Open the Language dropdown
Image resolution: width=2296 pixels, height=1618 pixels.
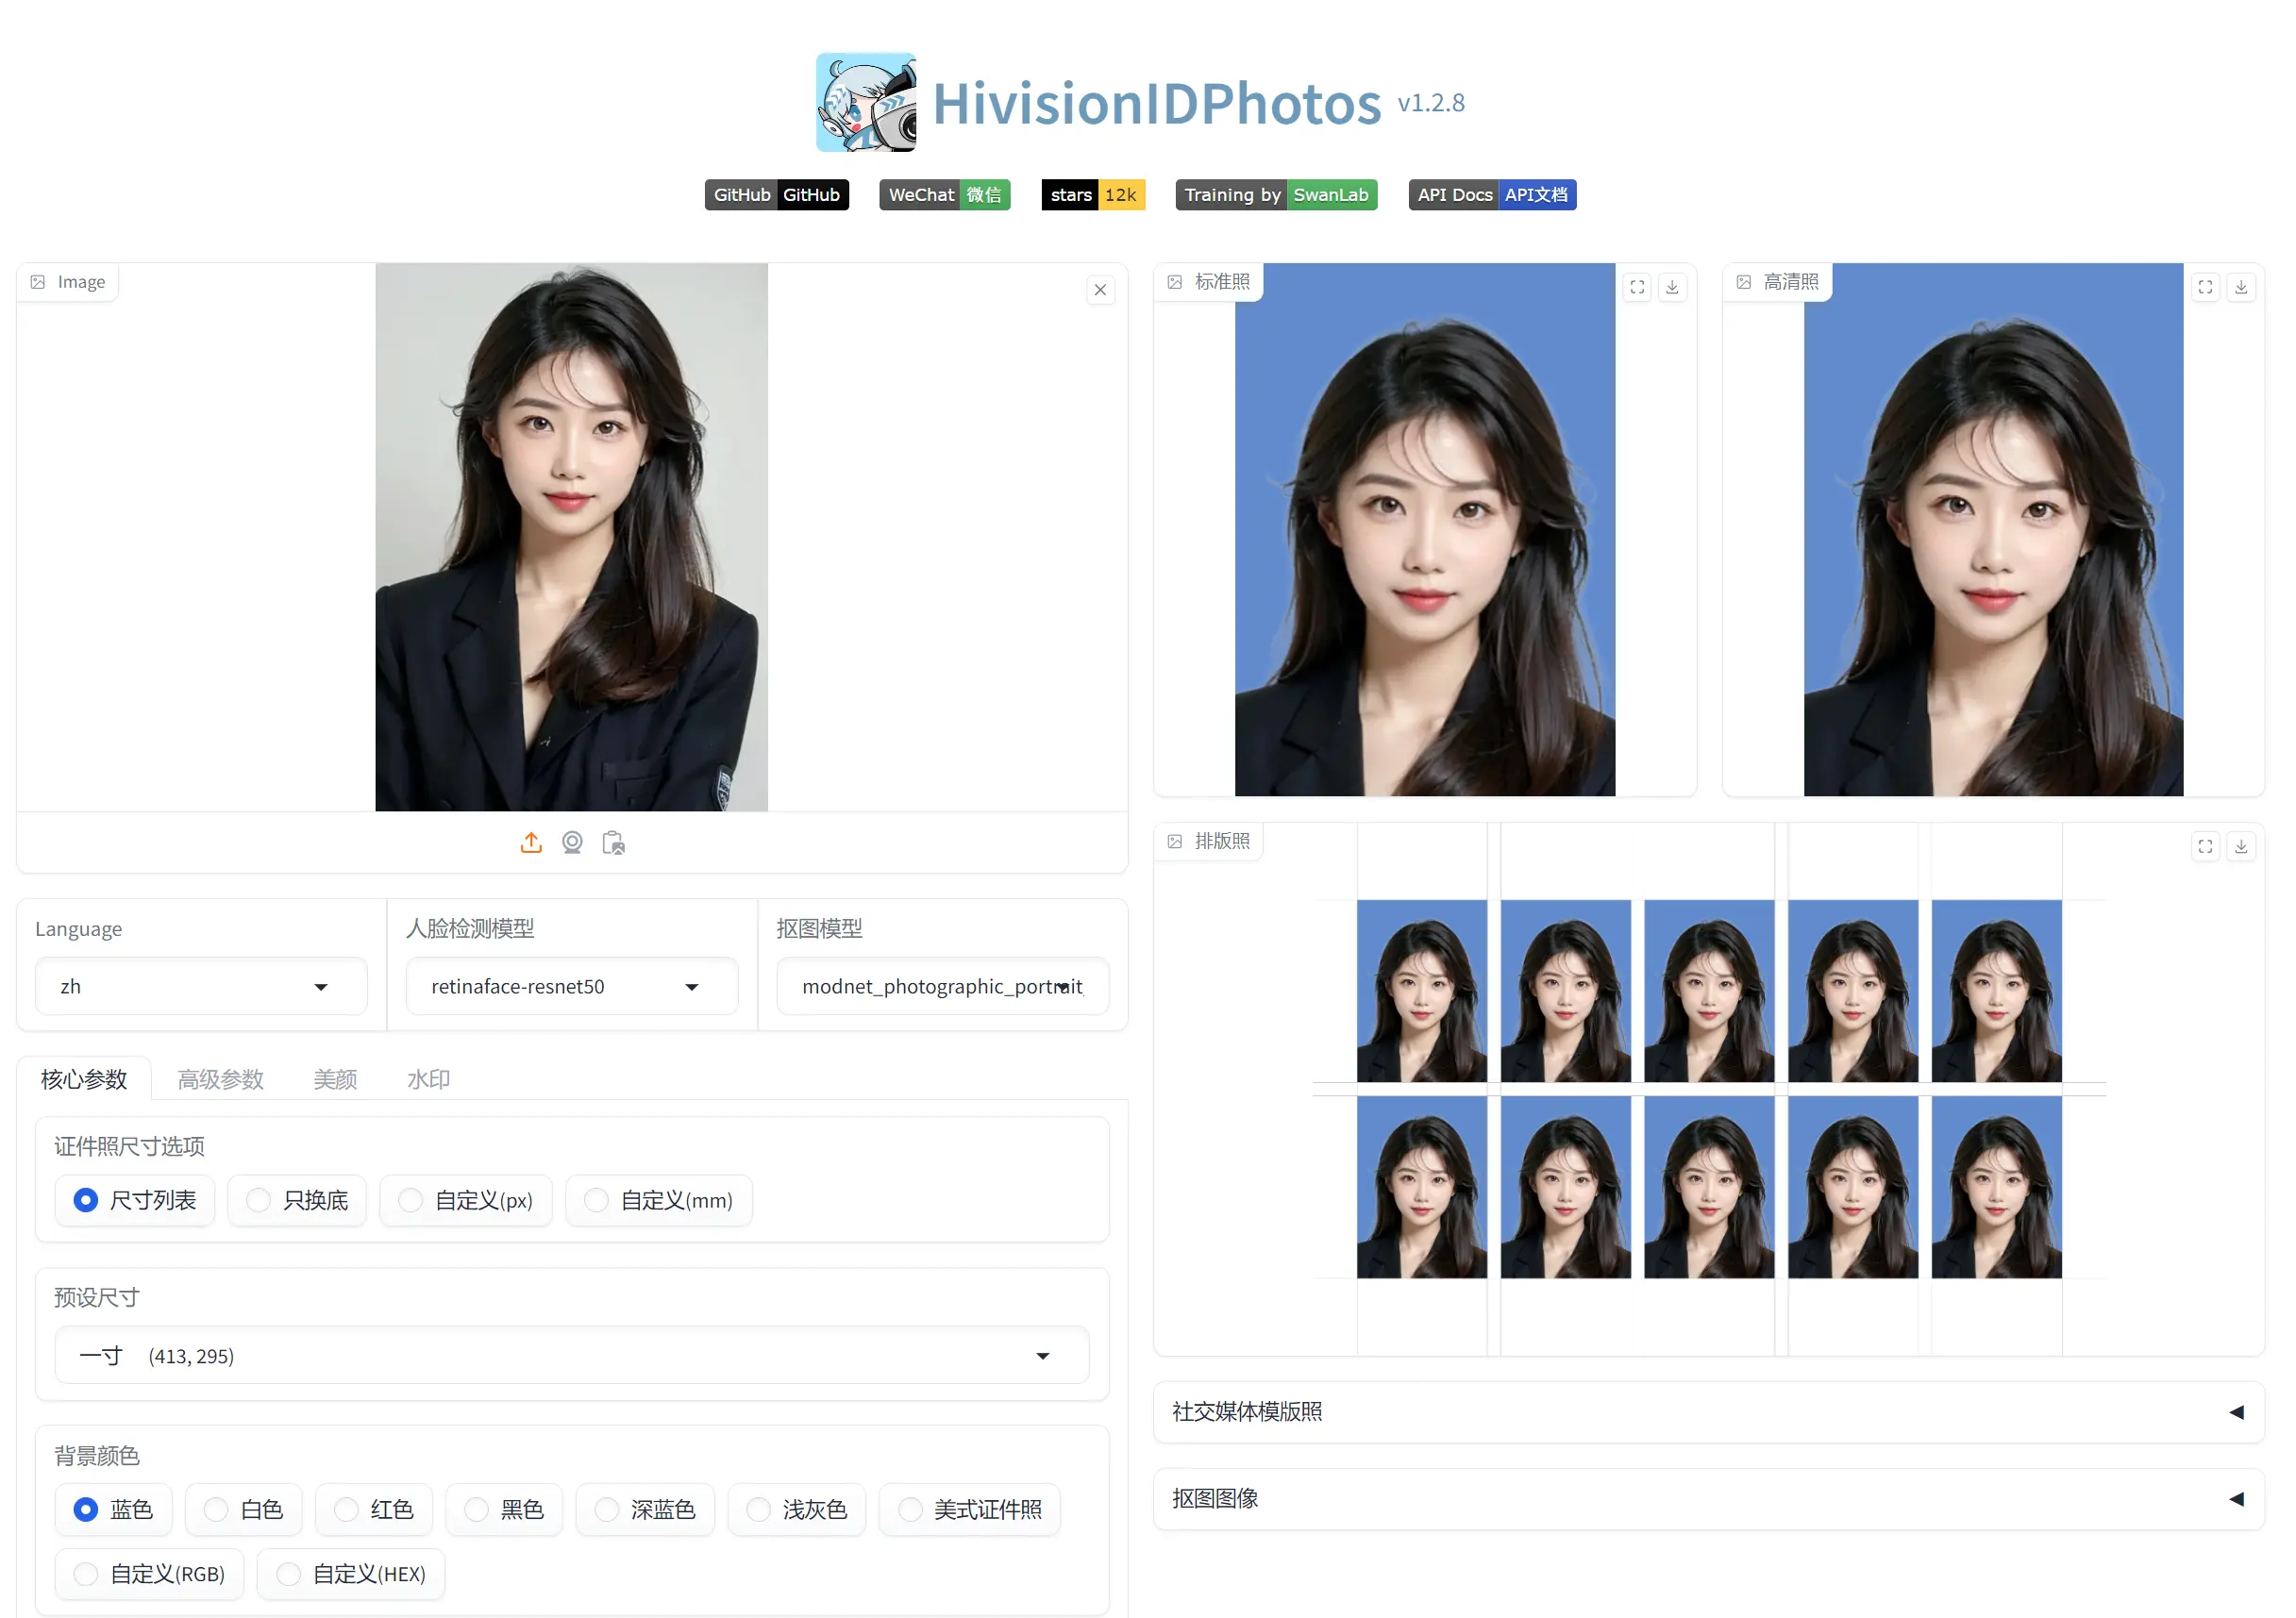coord(199,986)
